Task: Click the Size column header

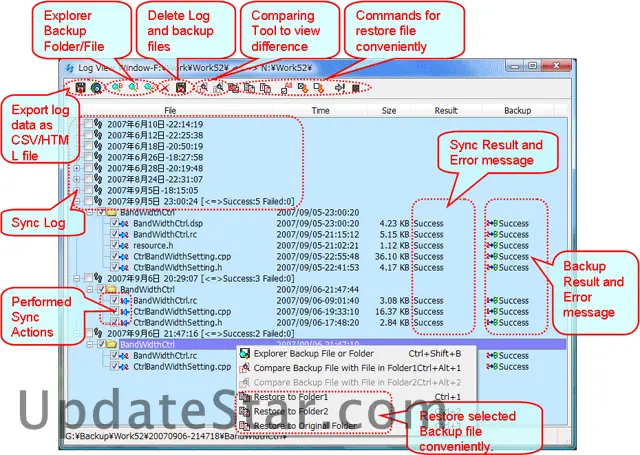Action: click(389, 111)
